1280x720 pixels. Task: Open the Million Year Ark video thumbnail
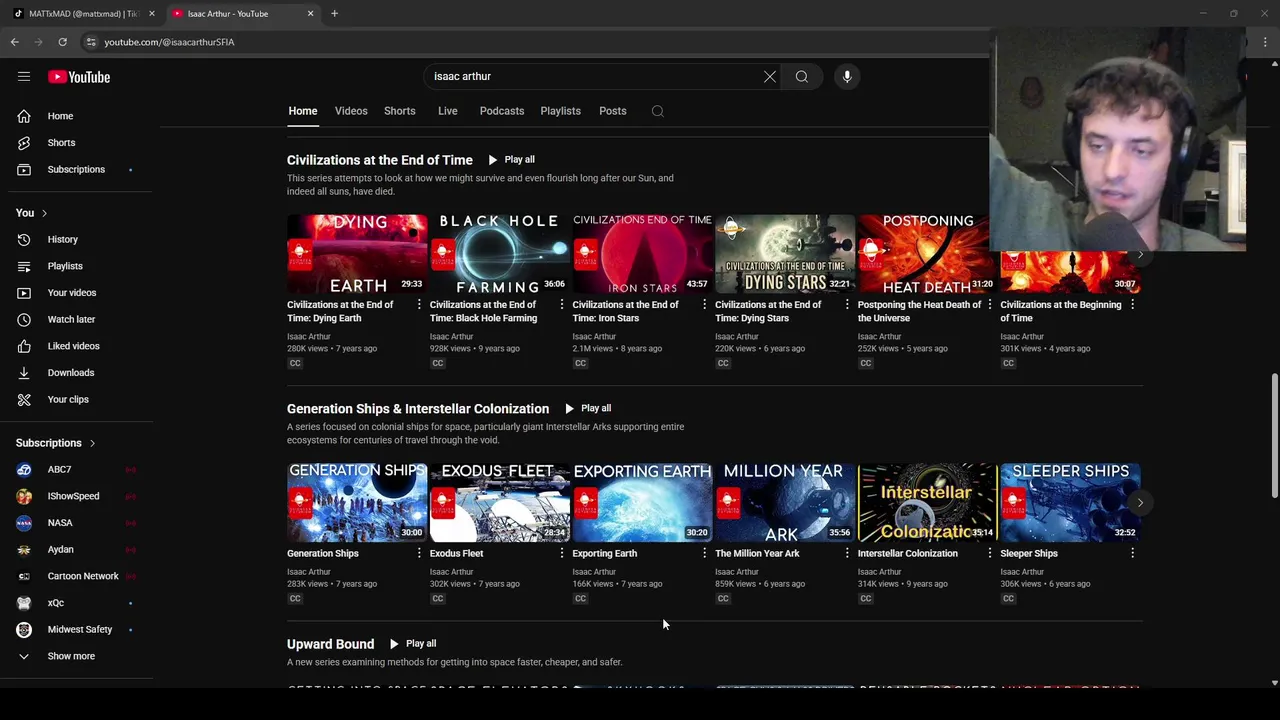[x=784, y=501]
